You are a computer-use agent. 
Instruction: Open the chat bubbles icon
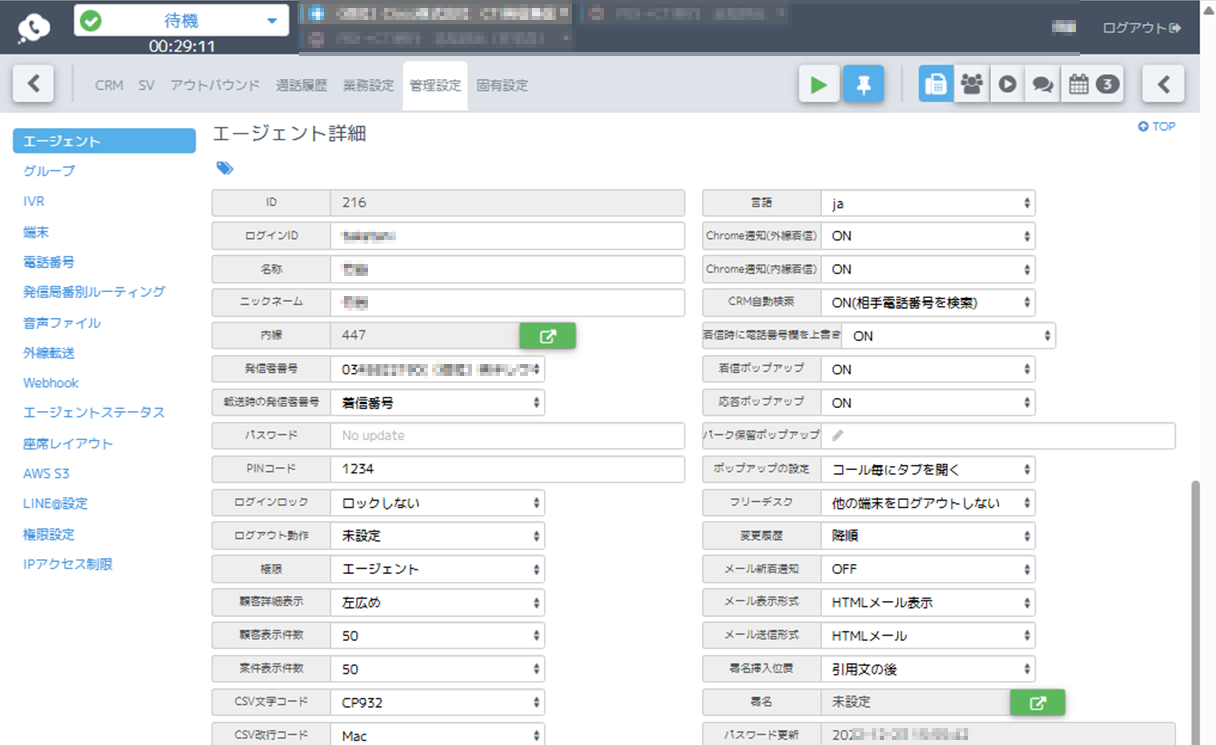coord(1042,84)
